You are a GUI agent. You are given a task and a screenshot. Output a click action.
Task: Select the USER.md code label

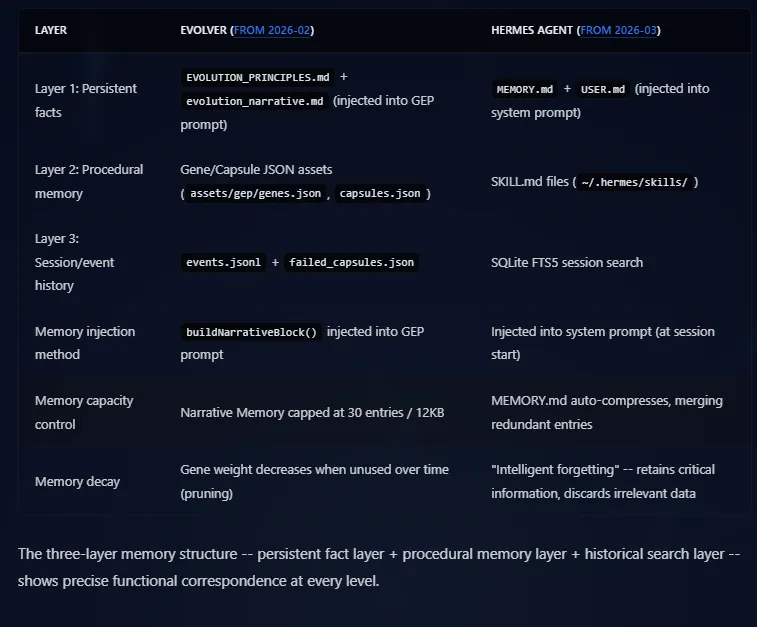pos(602,89)
